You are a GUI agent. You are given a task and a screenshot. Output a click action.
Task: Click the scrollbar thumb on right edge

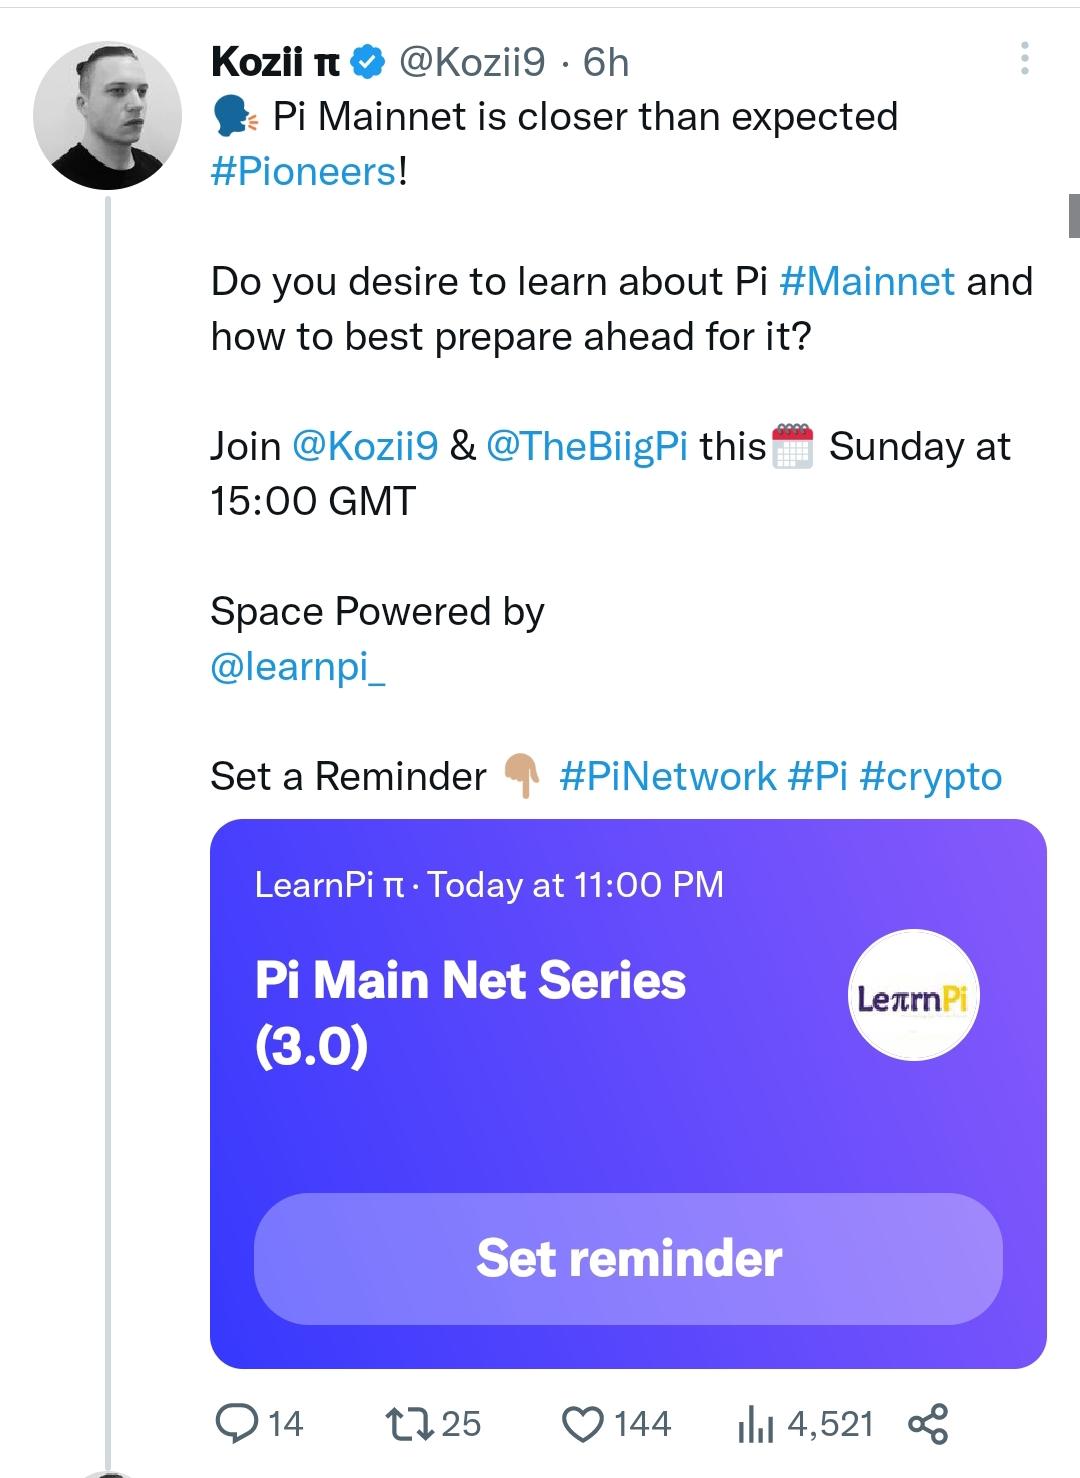(x=1073, y=215)
